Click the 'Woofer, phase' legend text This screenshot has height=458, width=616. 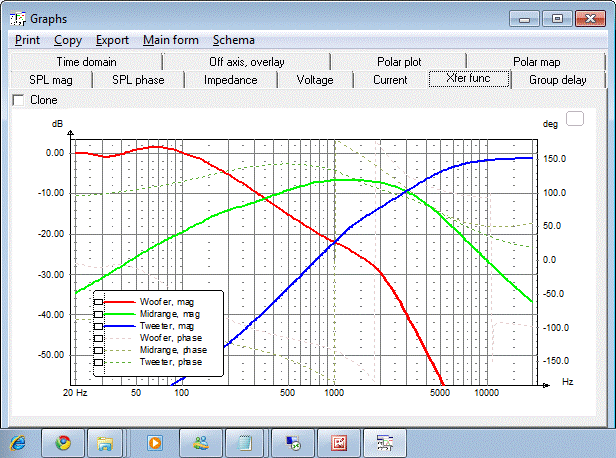pyautogui.click(x=171, y=338)
